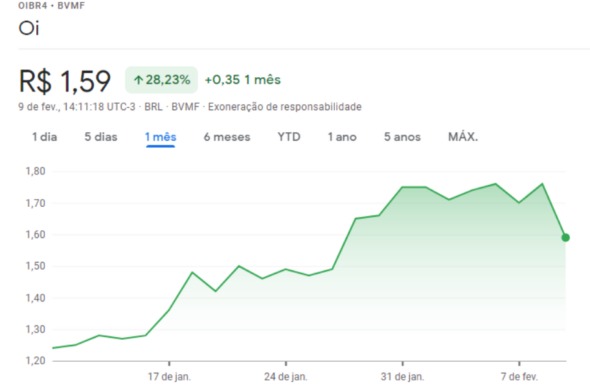Select the 1 dia time range tab

[x=44, y=137]
